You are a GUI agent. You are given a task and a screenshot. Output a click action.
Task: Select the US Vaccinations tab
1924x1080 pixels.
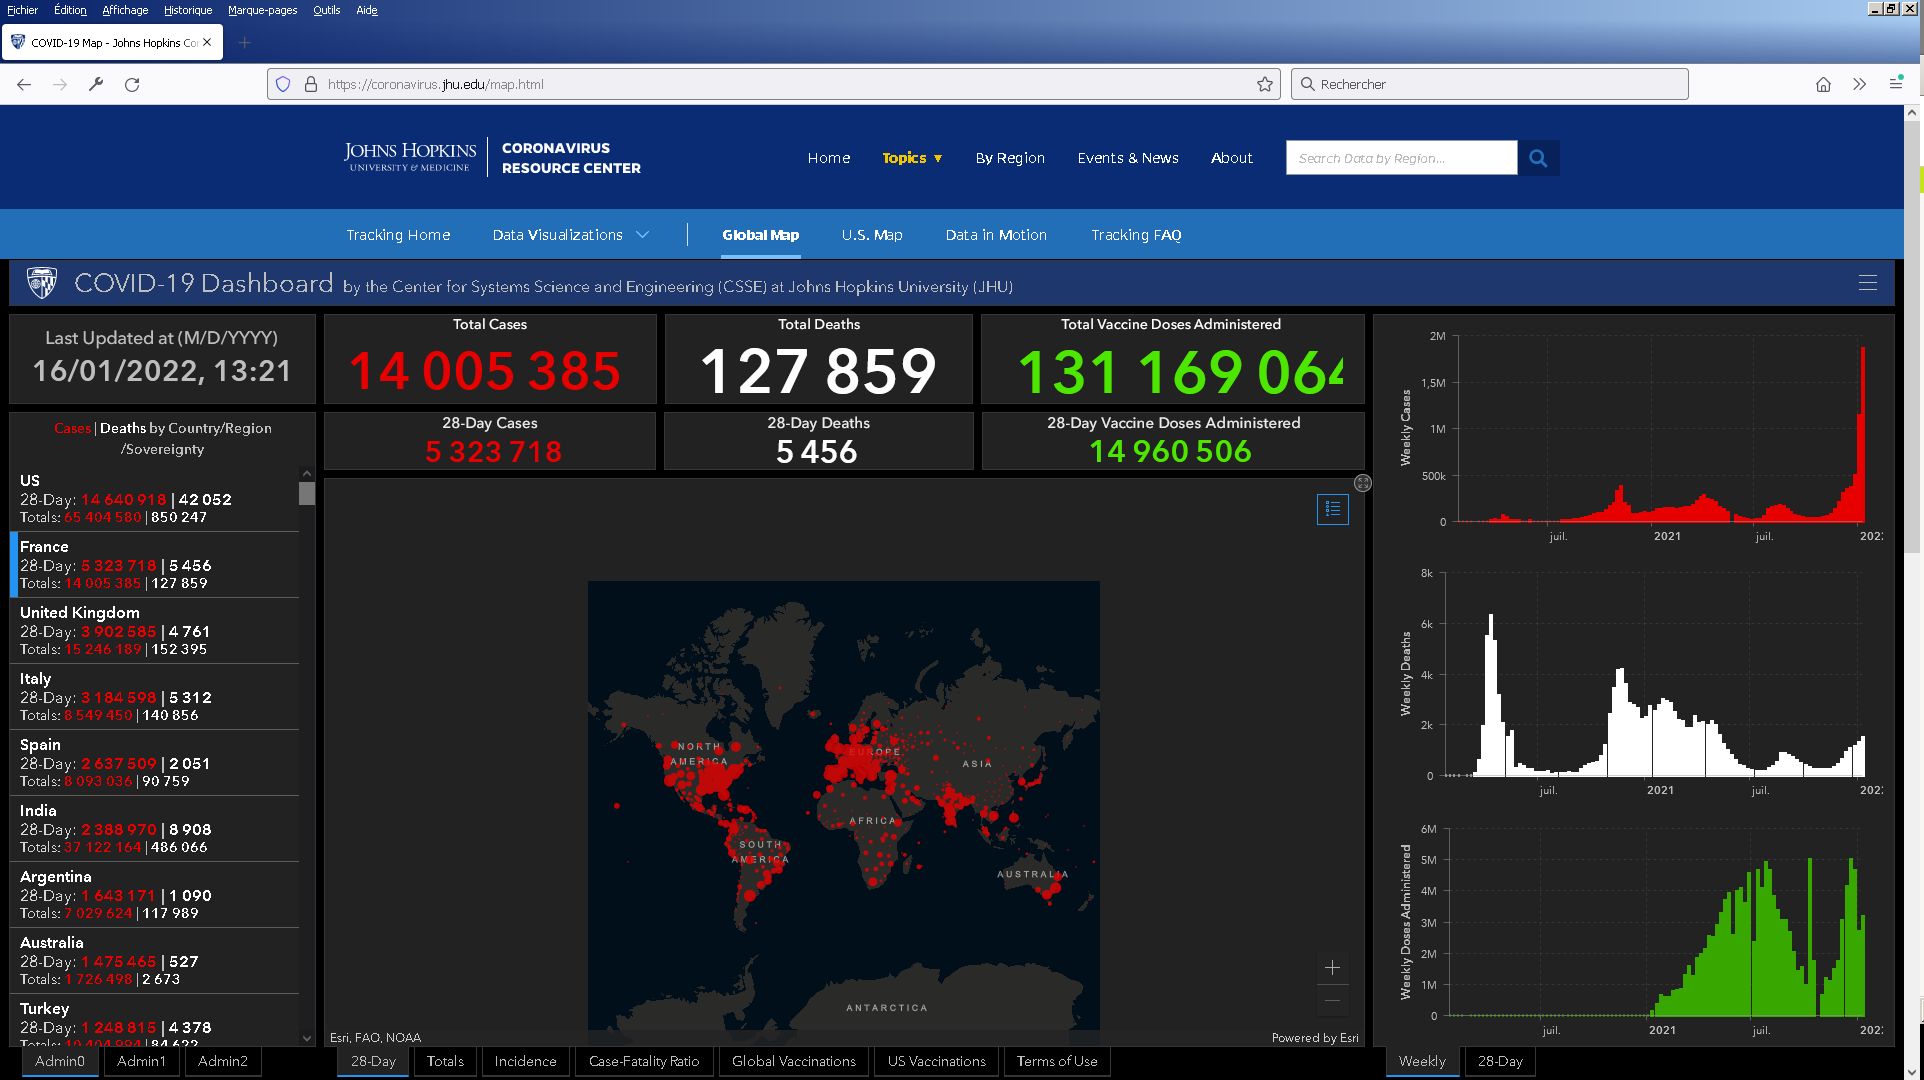[937, 1061]
